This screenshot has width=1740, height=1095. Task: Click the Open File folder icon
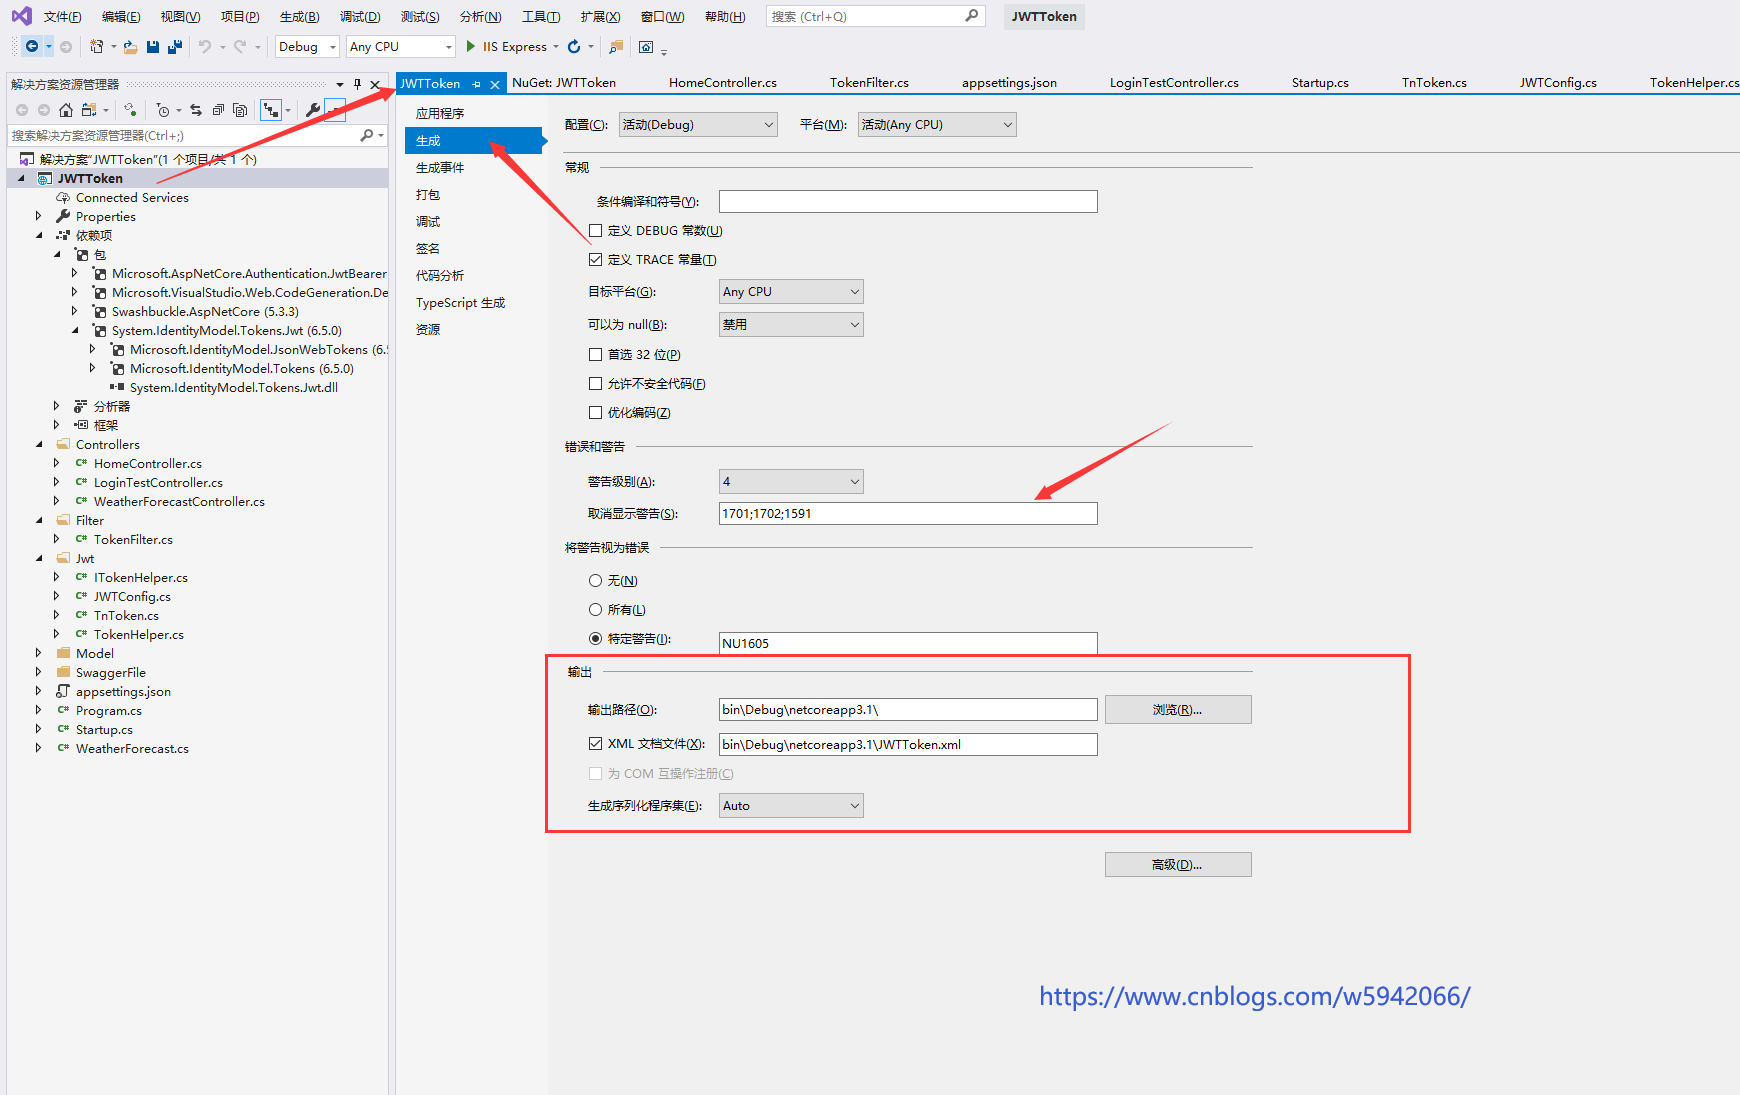click(130, 47)
